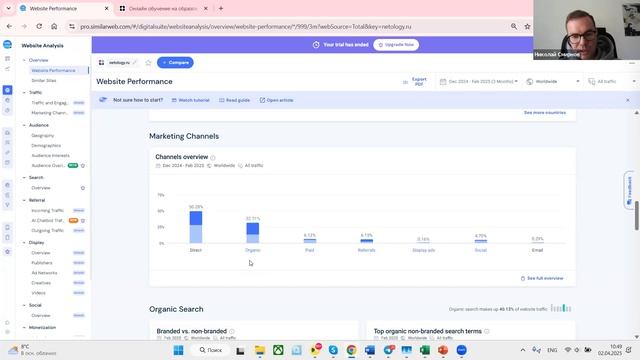Switch to the Website Performance browser tab
The image size is (640, 360).
click(x=65, y=8)
